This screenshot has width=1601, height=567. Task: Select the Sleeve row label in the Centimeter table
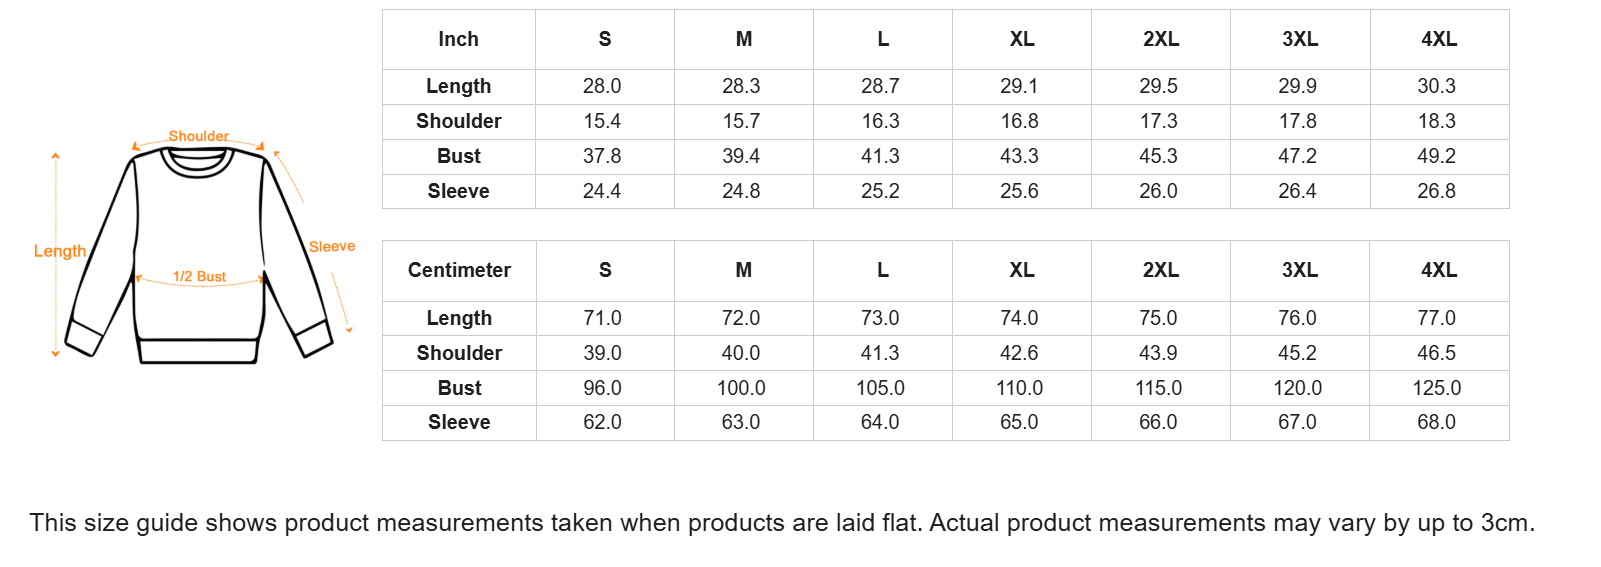[459, 422]
